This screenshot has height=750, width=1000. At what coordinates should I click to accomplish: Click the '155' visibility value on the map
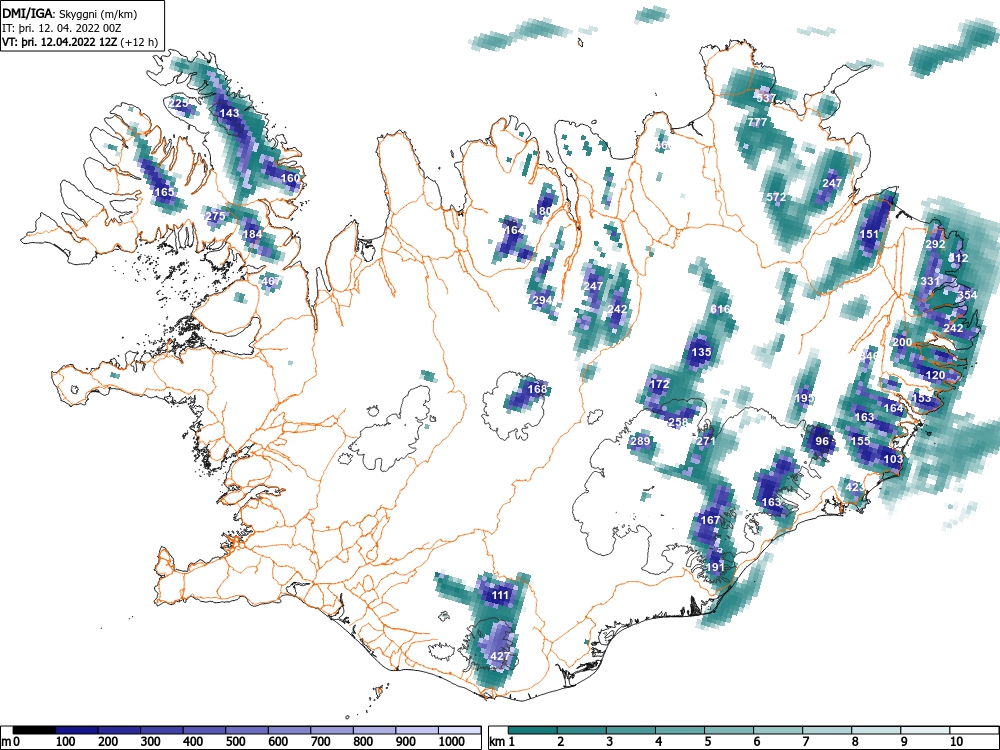[x=860, y=441]
